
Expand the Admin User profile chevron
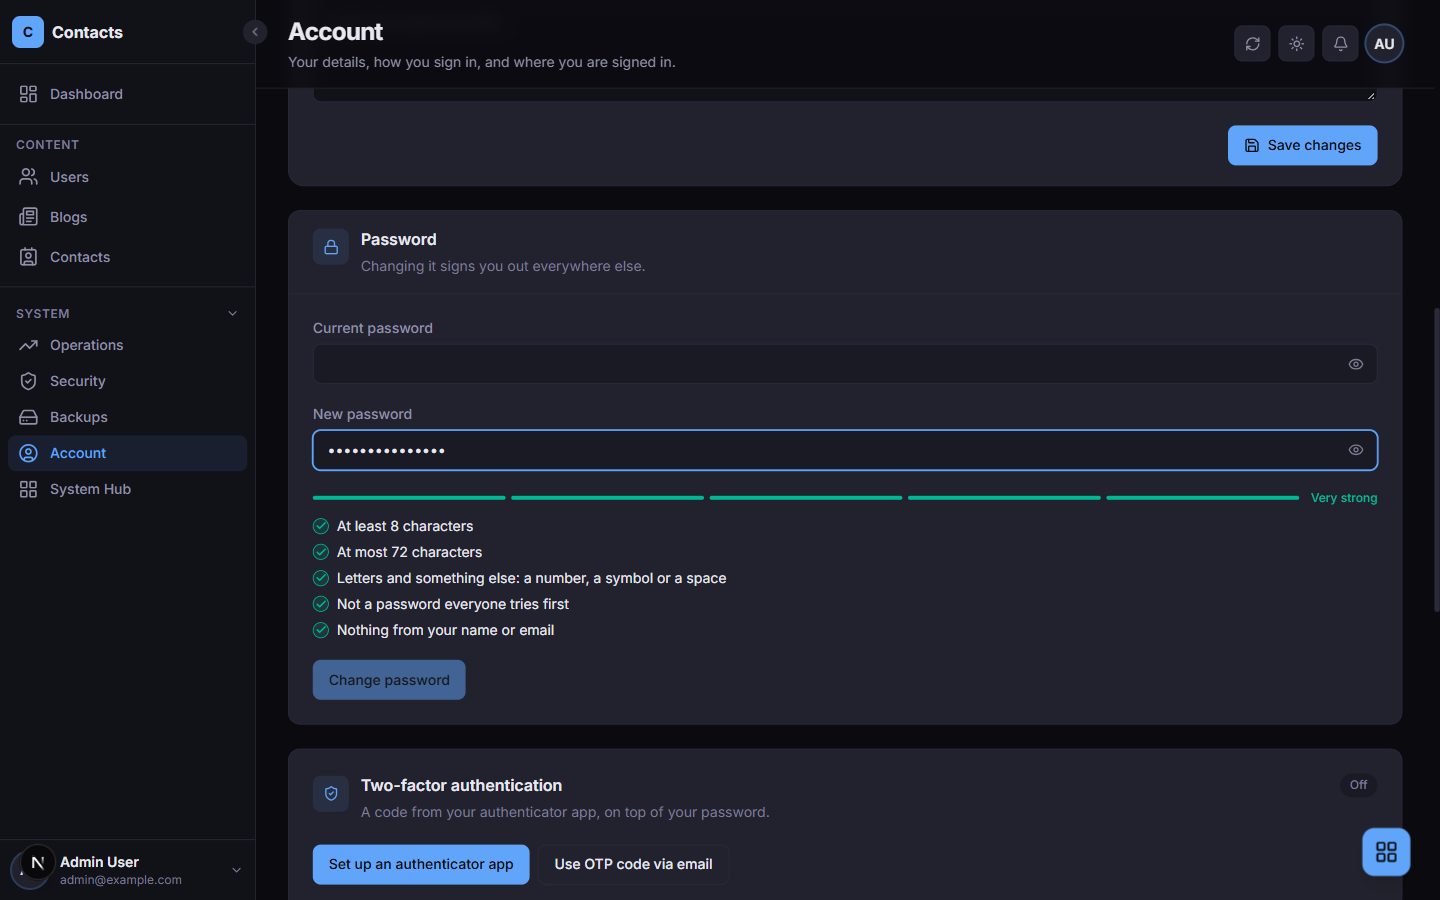click(x=237, y=870)
